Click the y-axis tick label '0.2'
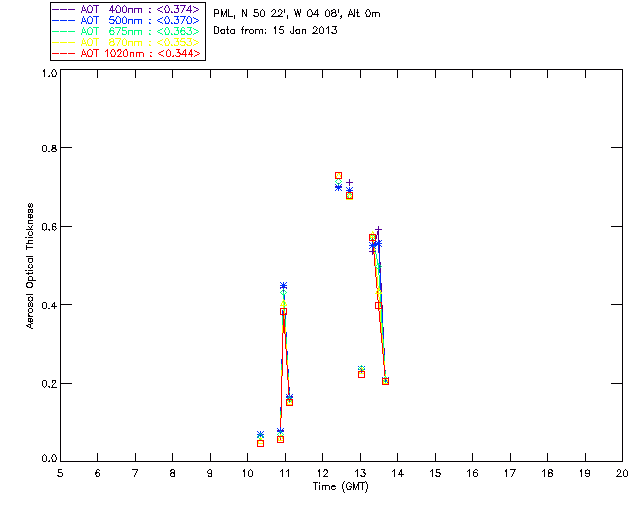640x512 pixels. (49, 384)
